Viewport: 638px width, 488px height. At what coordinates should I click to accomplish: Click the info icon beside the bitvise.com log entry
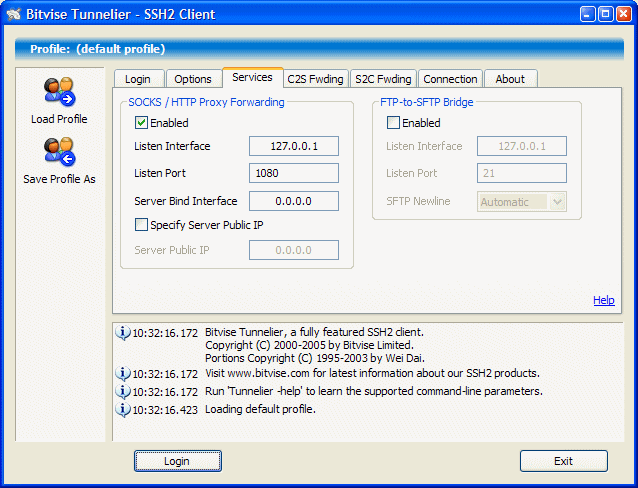[123, 373]
